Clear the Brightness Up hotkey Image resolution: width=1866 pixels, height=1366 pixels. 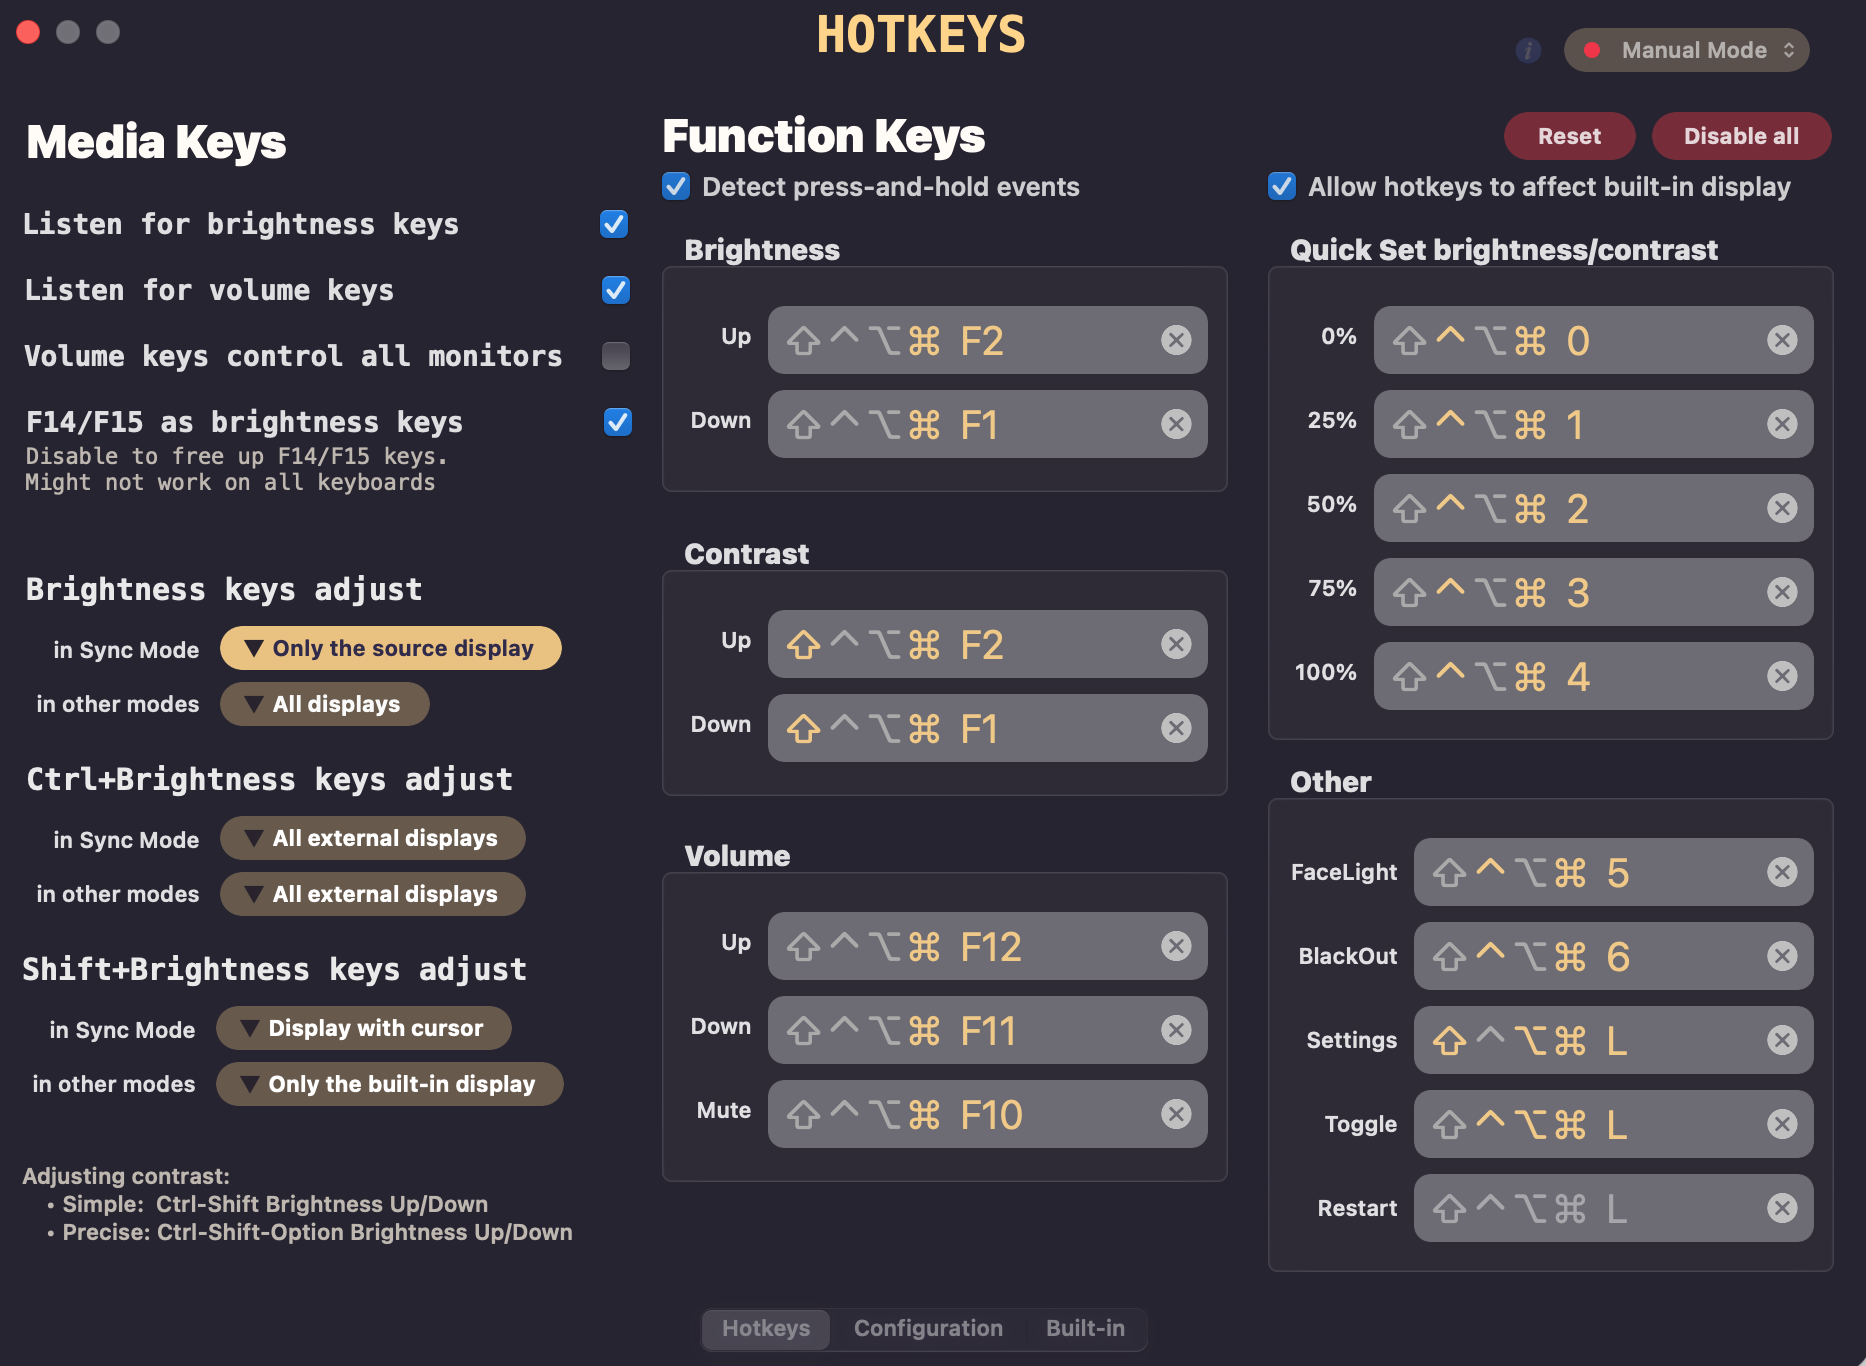pos(1176,340)
